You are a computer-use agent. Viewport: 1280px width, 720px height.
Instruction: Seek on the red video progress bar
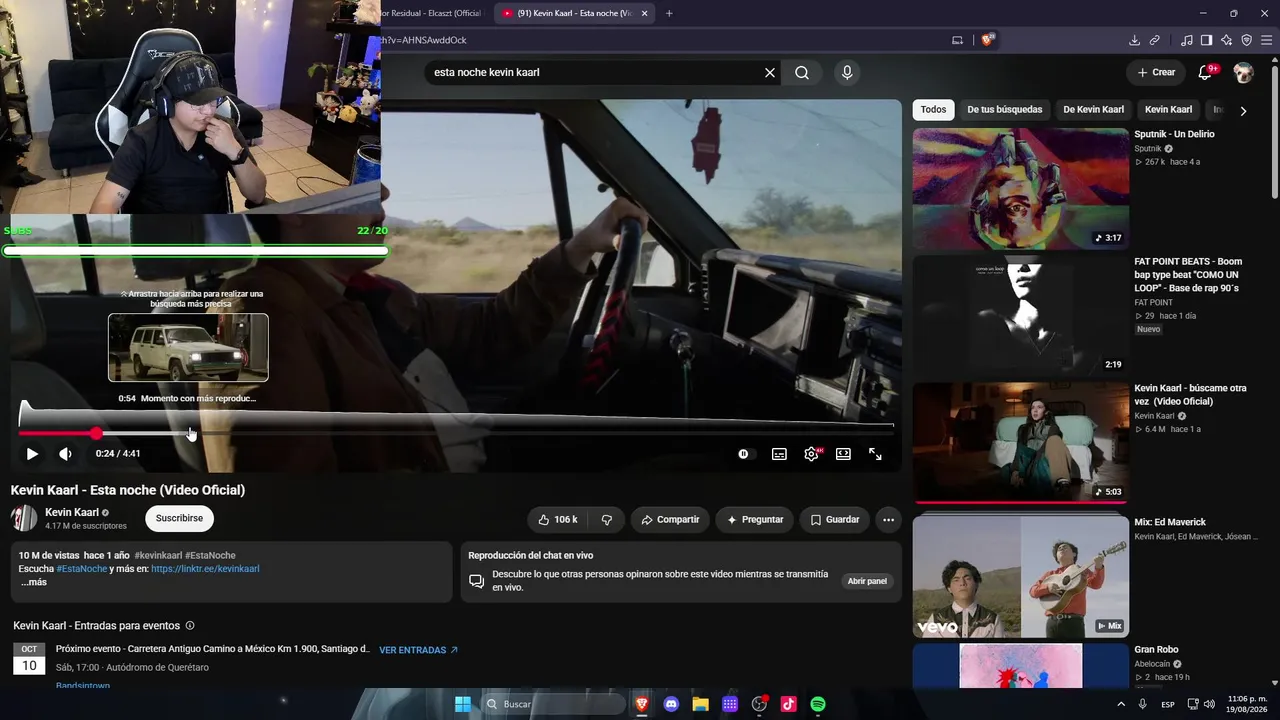pos(456,433)
